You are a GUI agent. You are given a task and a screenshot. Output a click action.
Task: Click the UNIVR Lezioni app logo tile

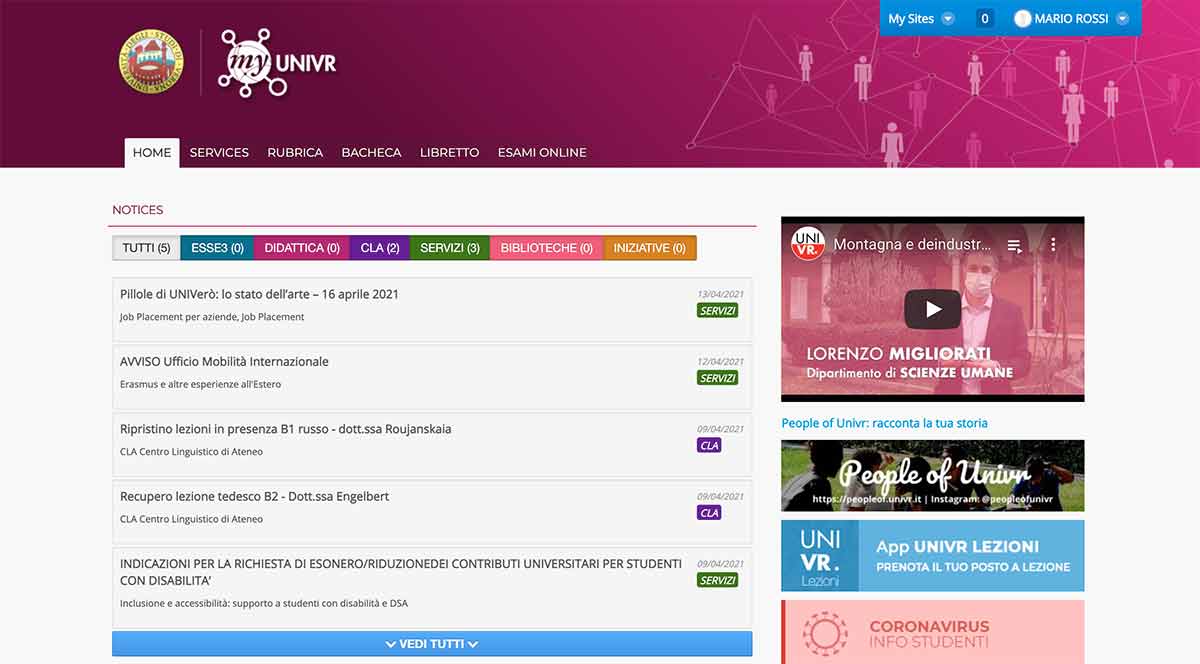click(x=820, y=556)
